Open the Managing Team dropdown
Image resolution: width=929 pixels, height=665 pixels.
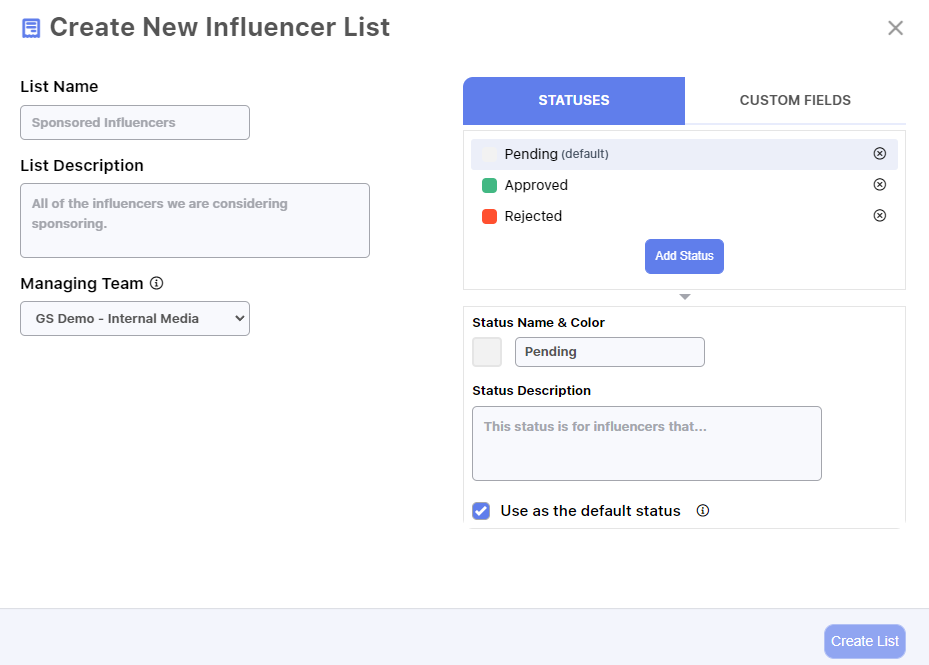click(135, 319)
